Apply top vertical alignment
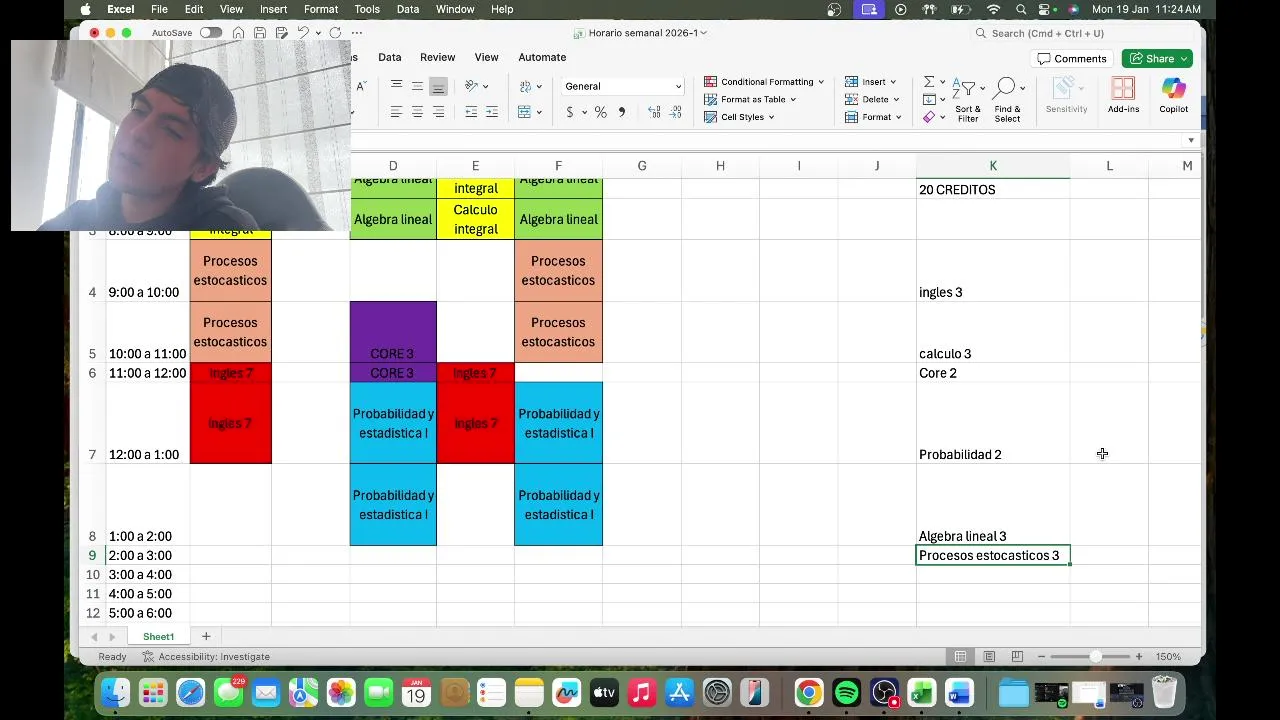 pos(396,86)
